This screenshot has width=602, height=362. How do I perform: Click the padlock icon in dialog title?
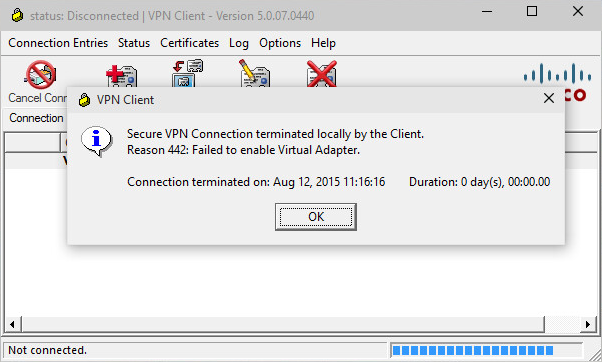[84, 100]
